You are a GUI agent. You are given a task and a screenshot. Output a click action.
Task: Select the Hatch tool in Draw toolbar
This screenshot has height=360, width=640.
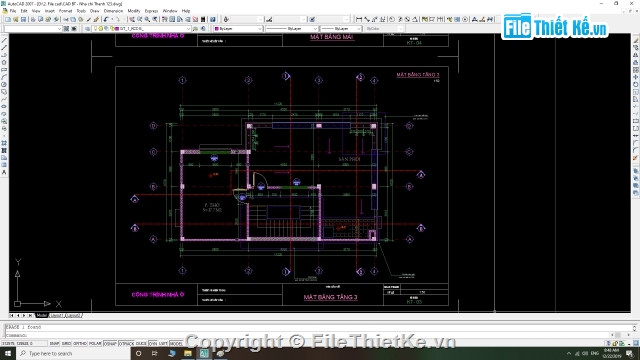click(4, 143)
